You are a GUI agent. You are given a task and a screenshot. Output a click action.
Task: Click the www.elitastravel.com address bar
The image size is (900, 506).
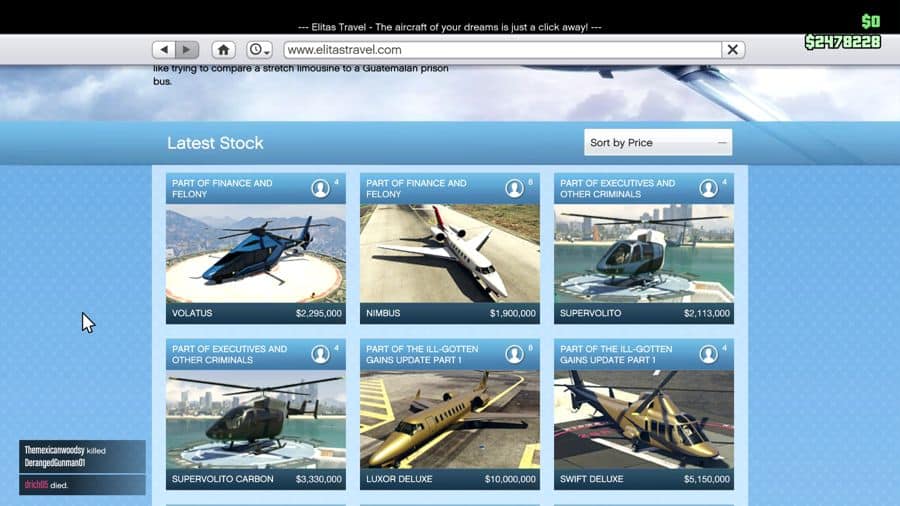pyautogui.click(x=503, y=50)
